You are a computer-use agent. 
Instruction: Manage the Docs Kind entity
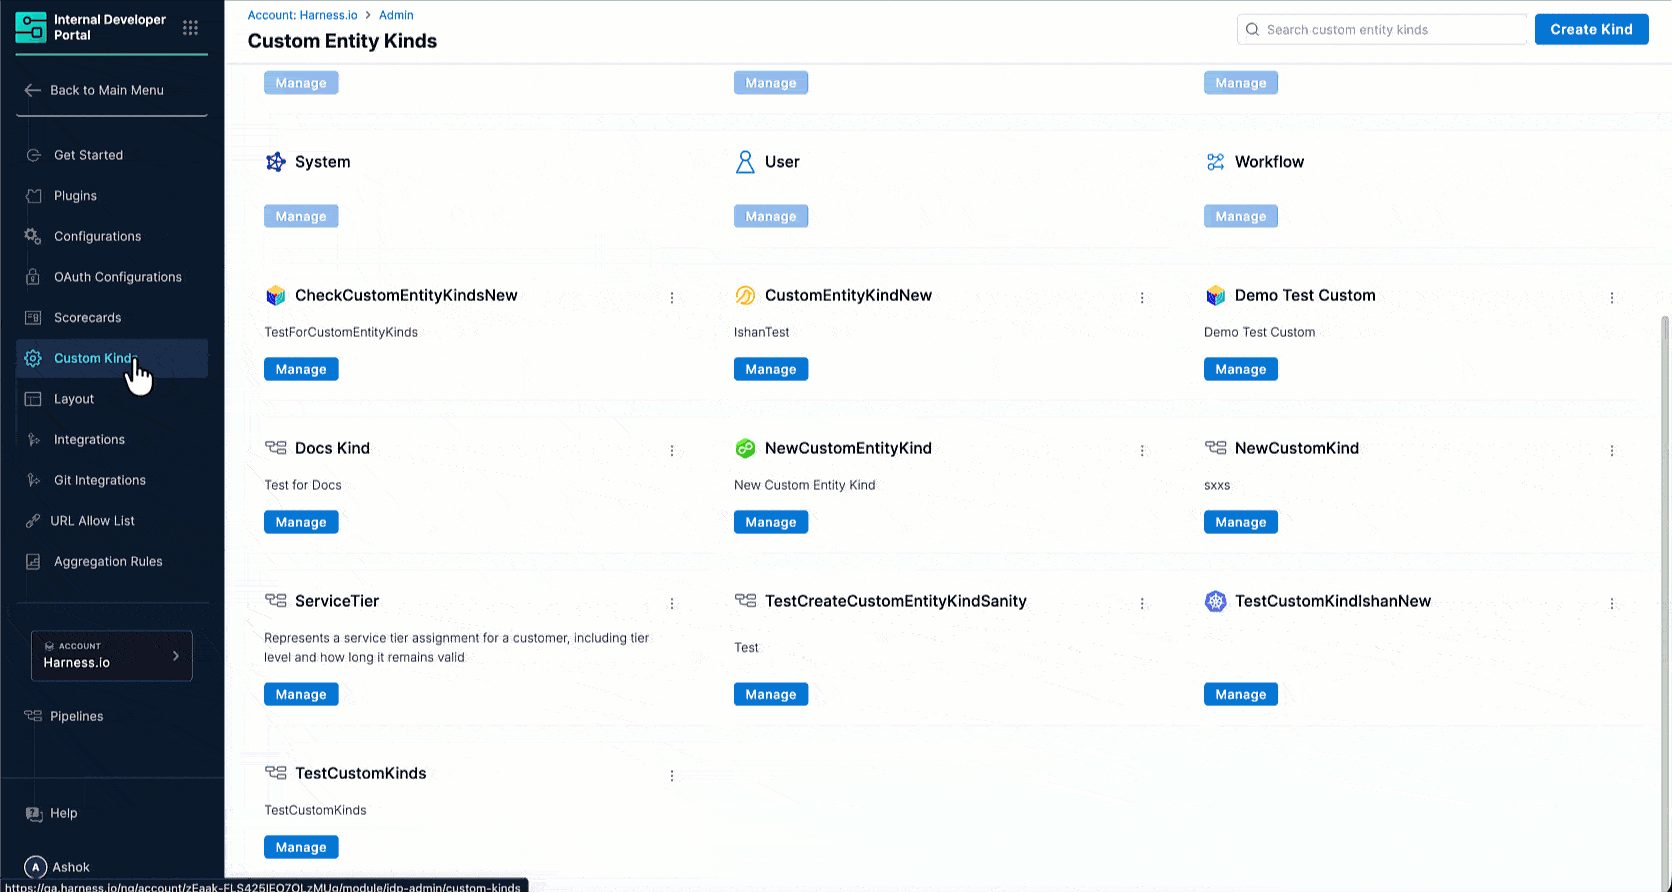tap(301, 523)
